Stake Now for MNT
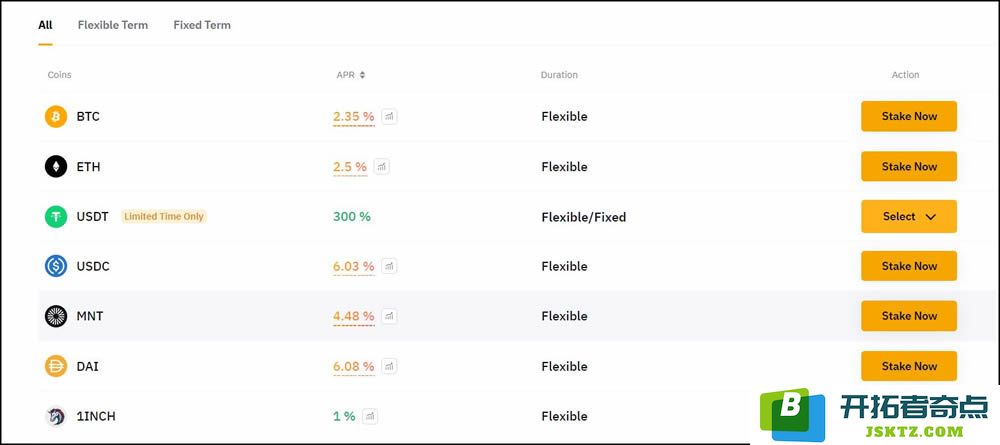Screen dimensions: 1000x445 pos(909,316)
